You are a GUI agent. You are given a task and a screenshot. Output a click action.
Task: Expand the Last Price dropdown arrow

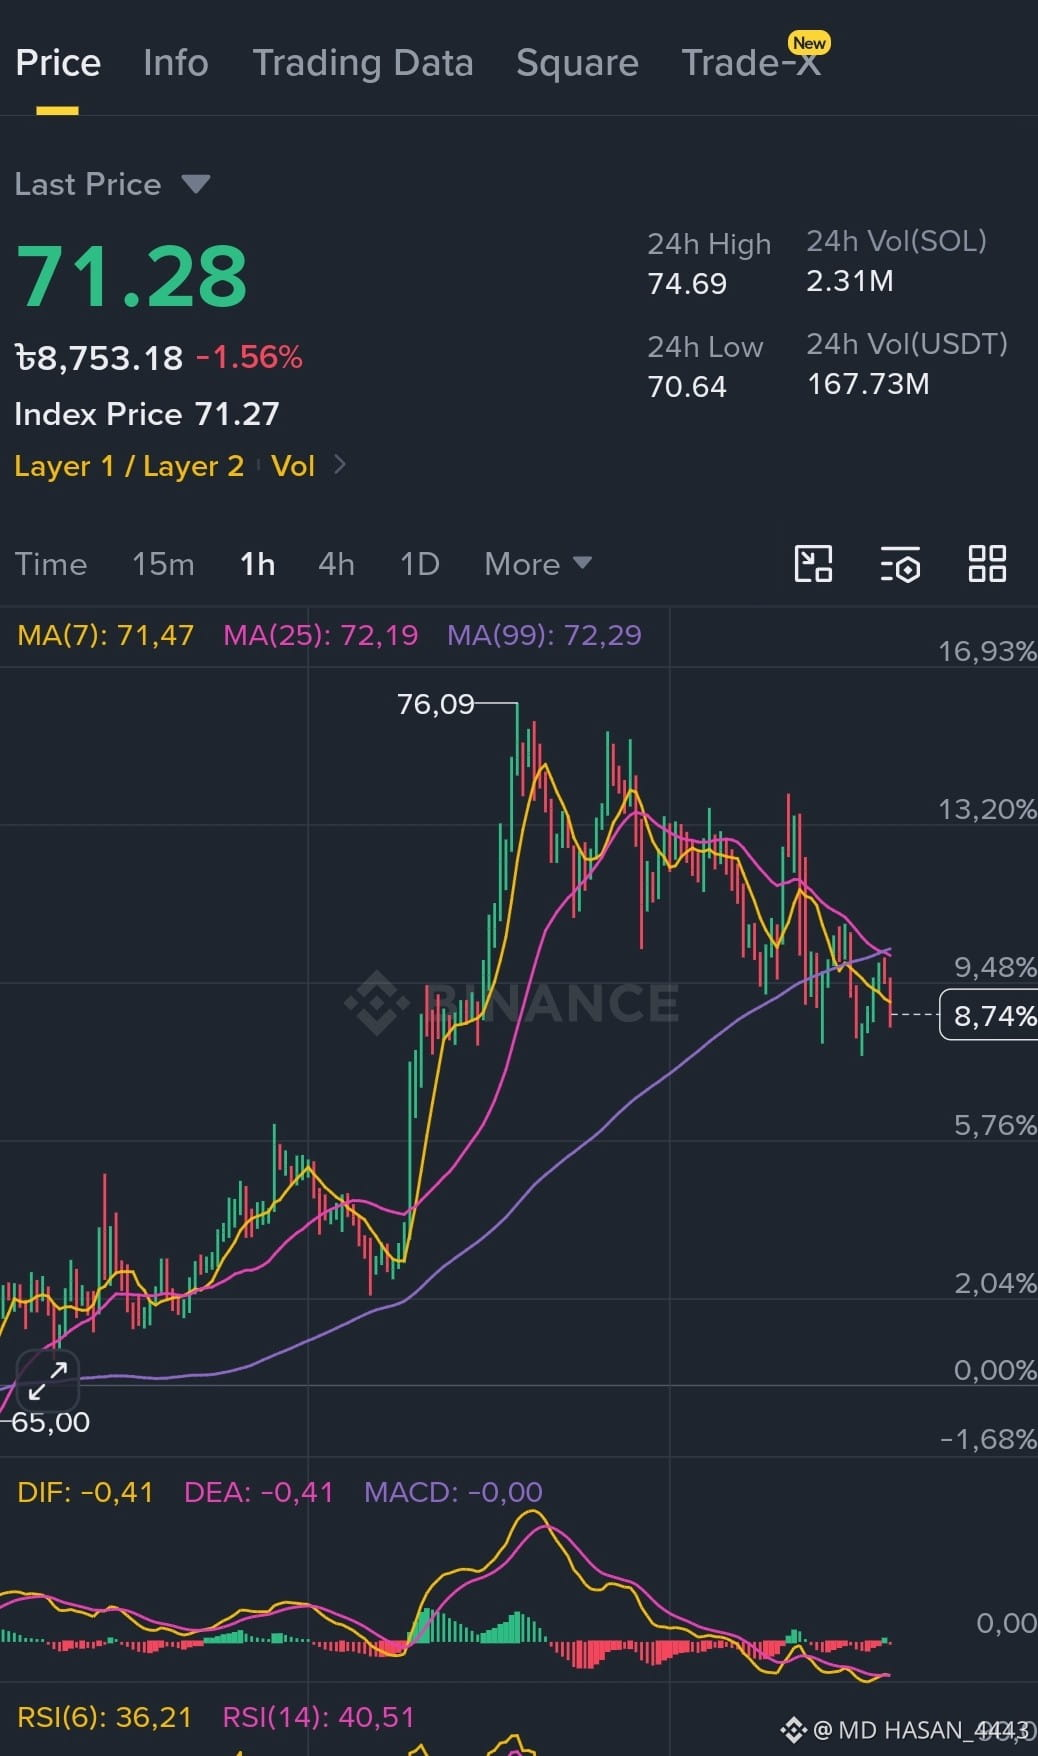click(196, 184)
